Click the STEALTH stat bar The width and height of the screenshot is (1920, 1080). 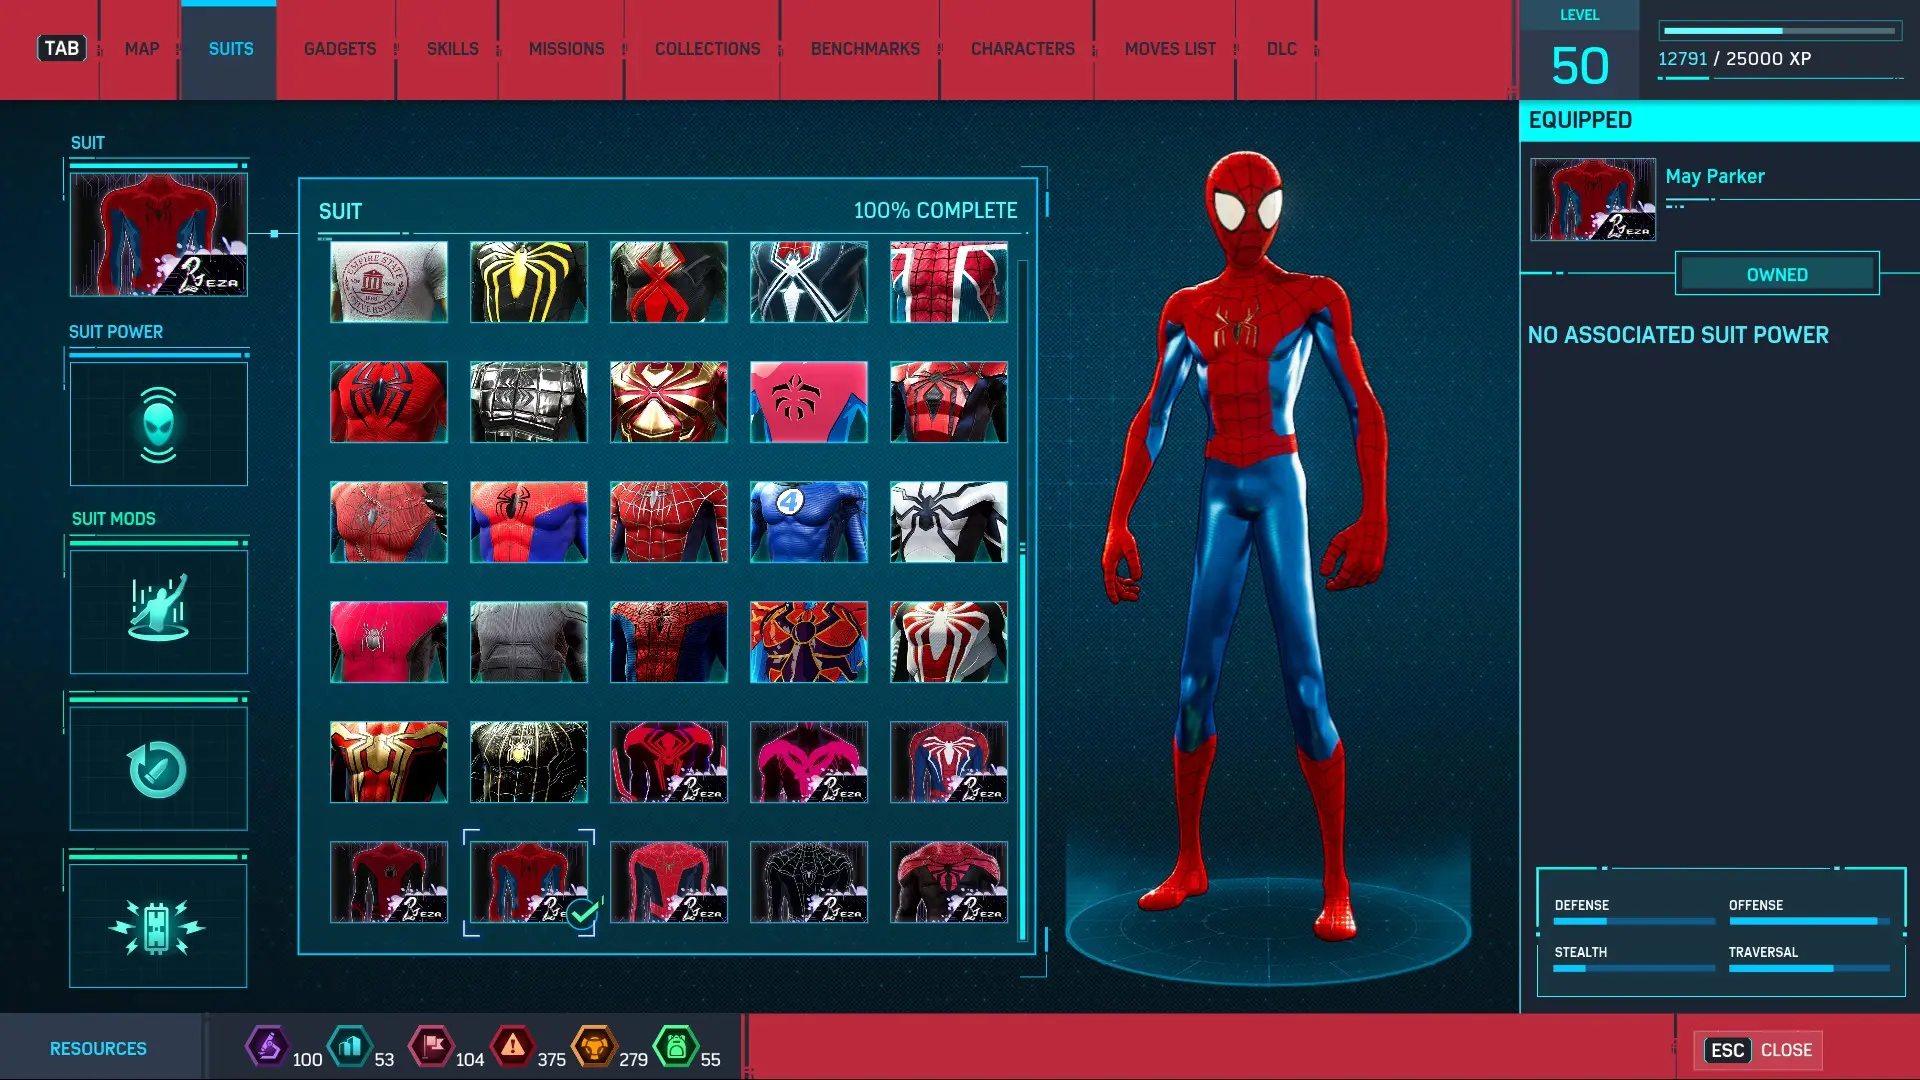(x=1634, y=968)
